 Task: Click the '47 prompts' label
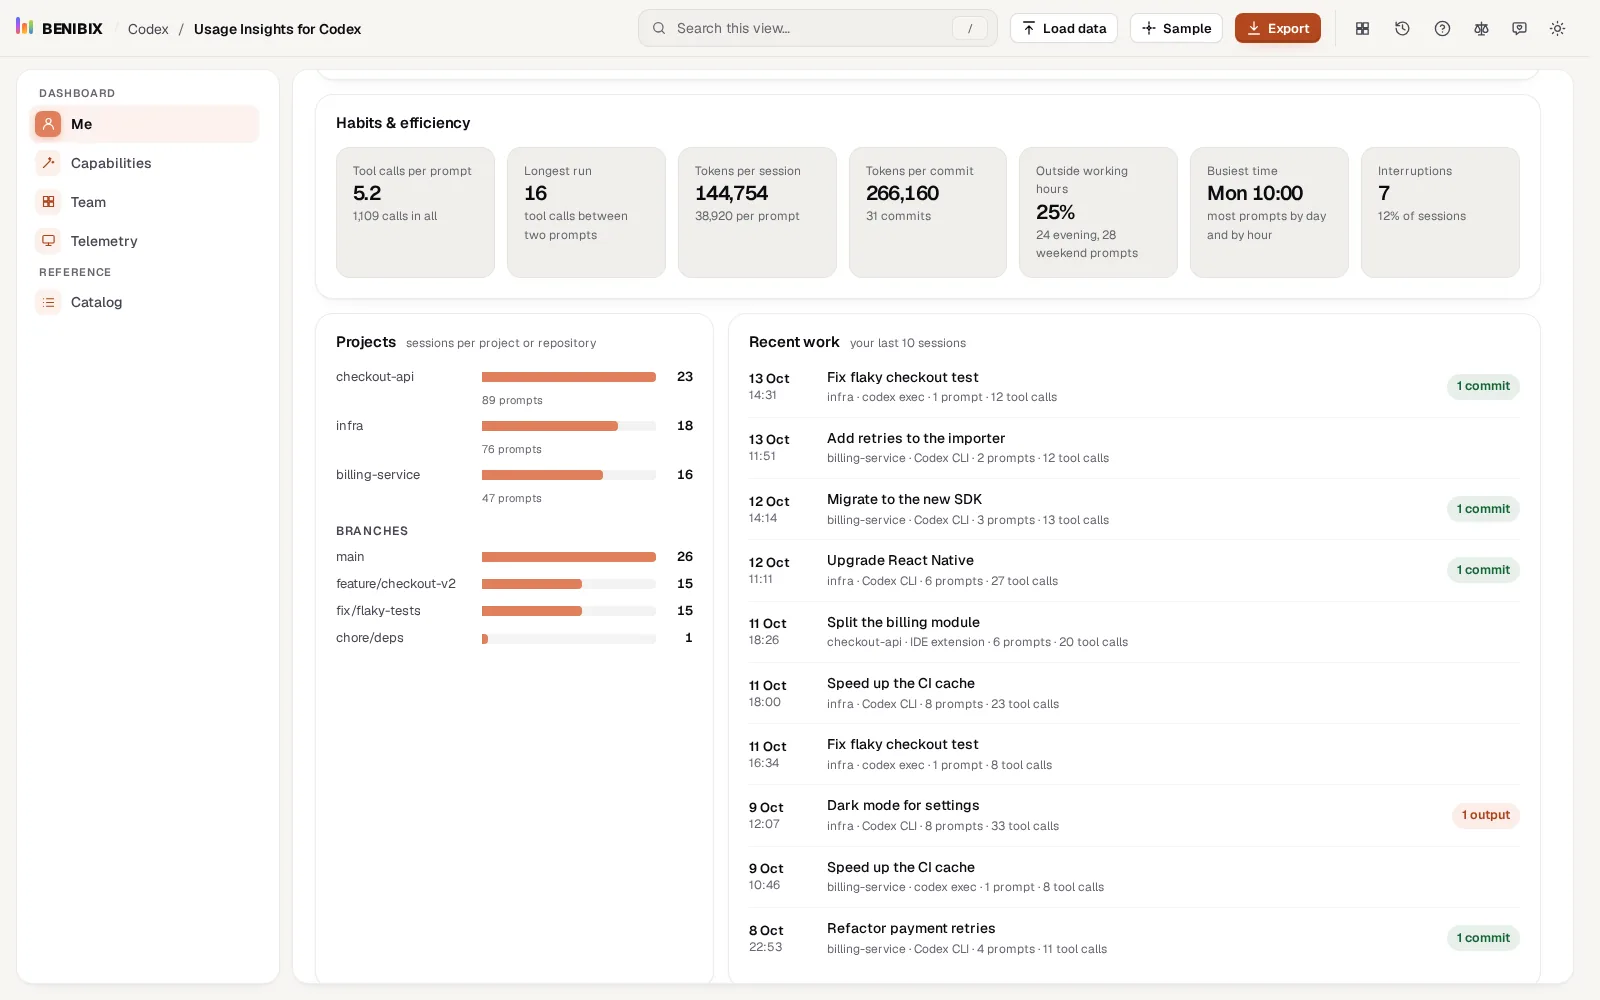coord(512,498)
